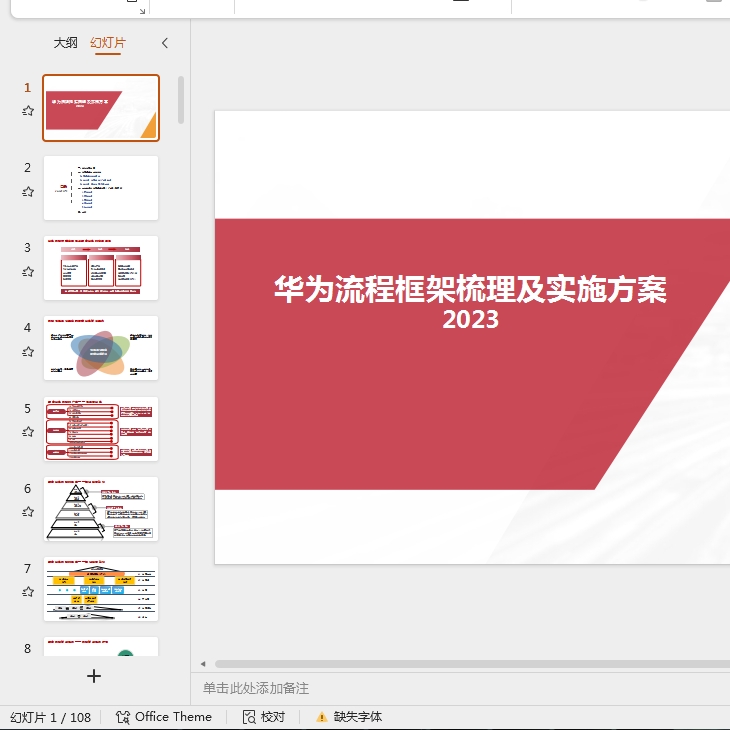Viewport: 730px width, 730px height.
Task: Click the star icon under slide 1
Action: point(28,111)
